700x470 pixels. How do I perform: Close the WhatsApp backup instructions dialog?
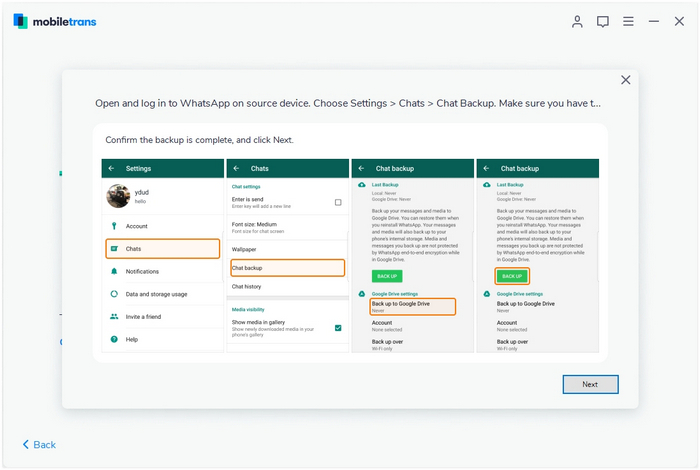click(626, 80)
